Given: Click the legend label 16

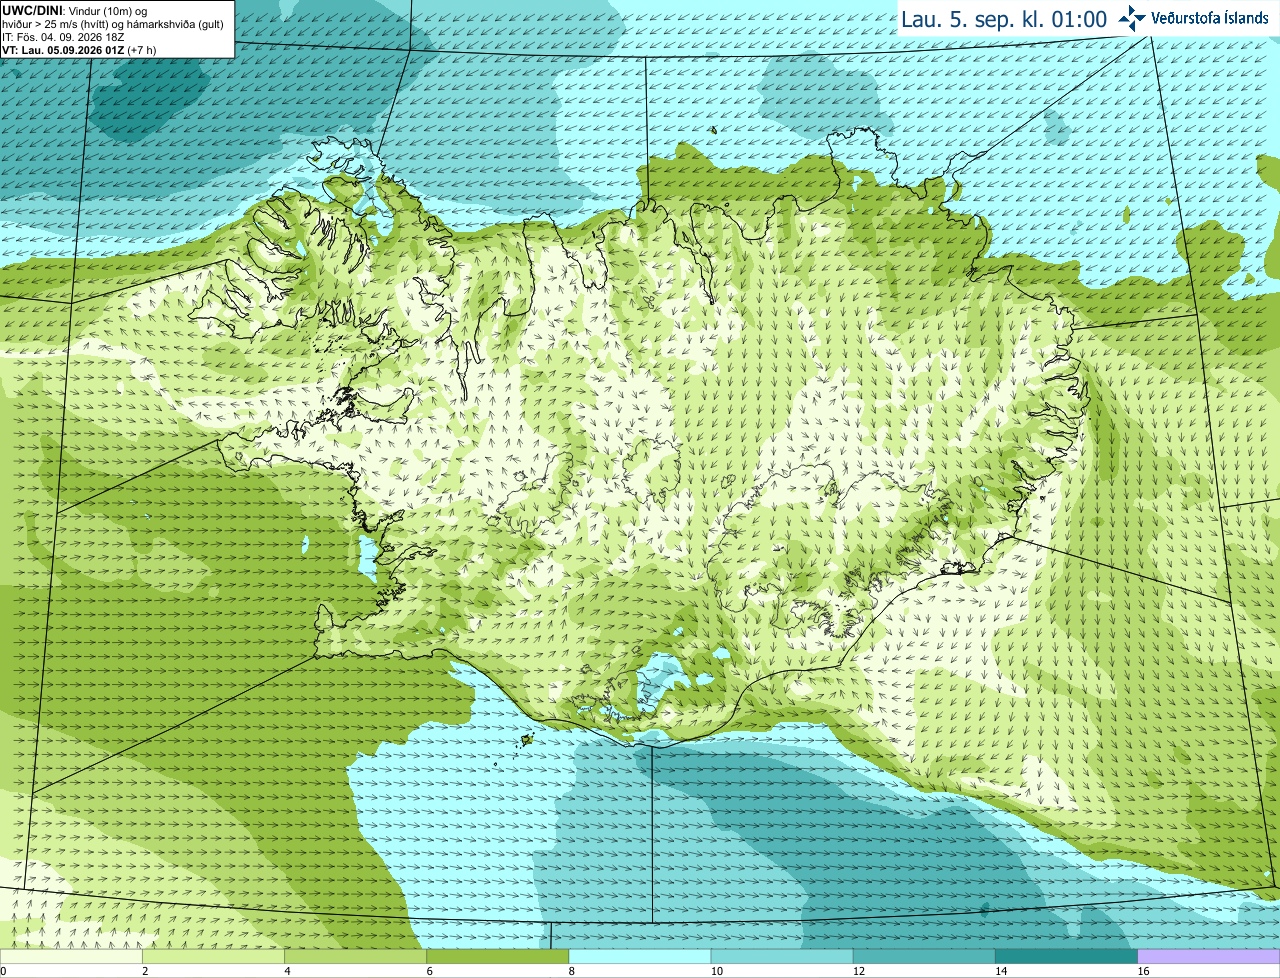Looking at the screenshot, I should 1143,971.
